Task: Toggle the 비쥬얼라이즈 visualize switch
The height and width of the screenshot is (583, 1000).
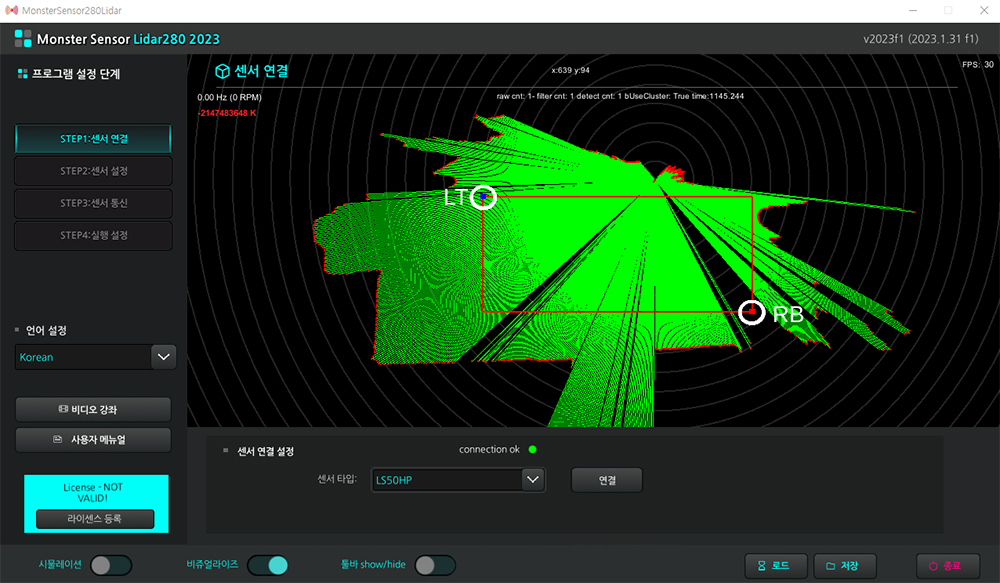Action: click(268, 565)
